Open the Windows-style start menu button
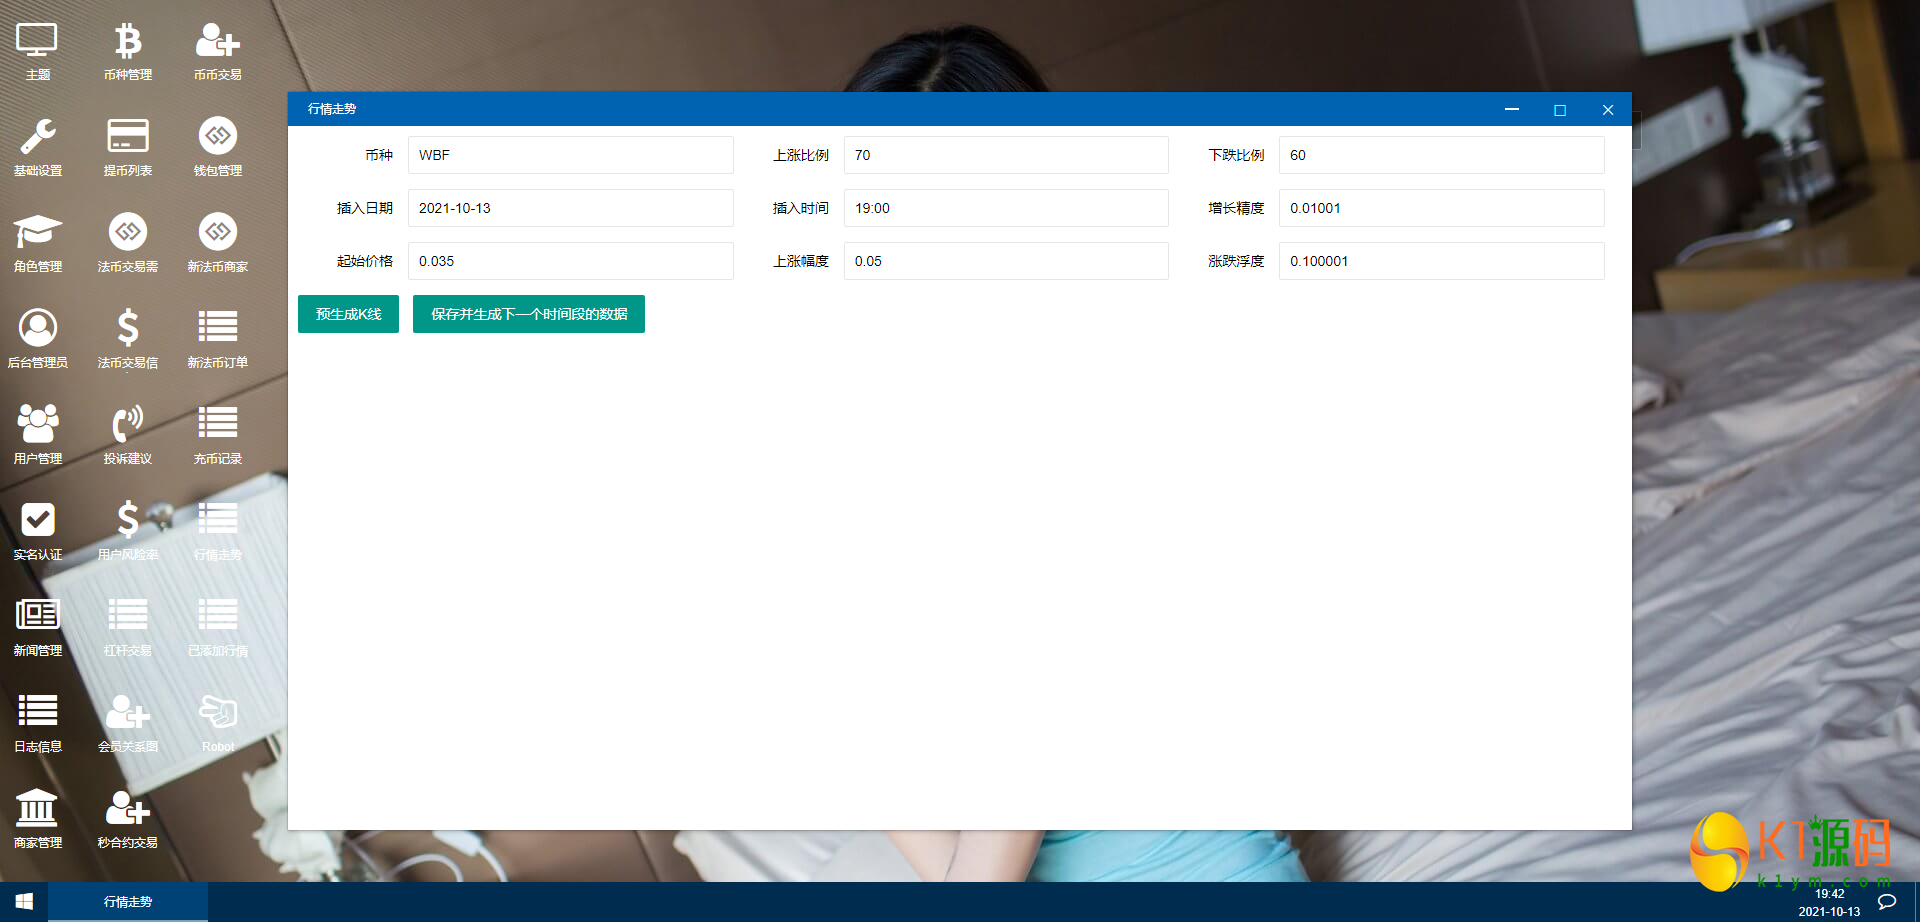The image size is (1920, 922). point(24,902)
